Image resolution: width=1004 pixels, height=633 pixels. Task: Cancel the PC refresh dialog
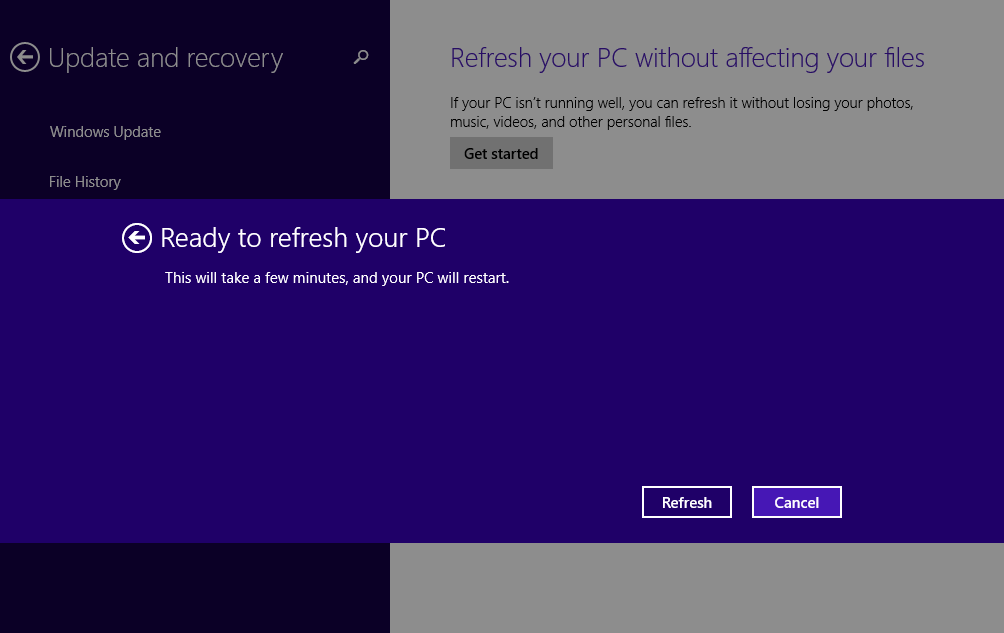(x=796, y=502)
